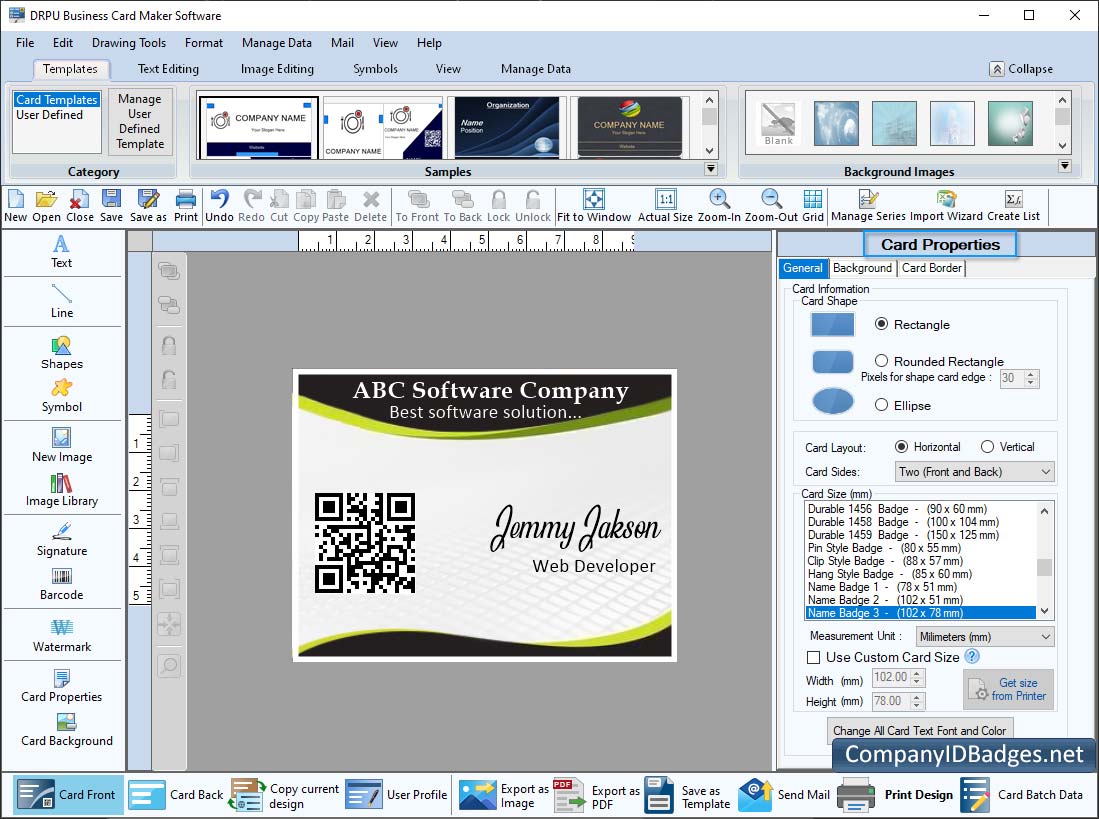
Task: Click Get size from Printer
Action: [1008, 689]
